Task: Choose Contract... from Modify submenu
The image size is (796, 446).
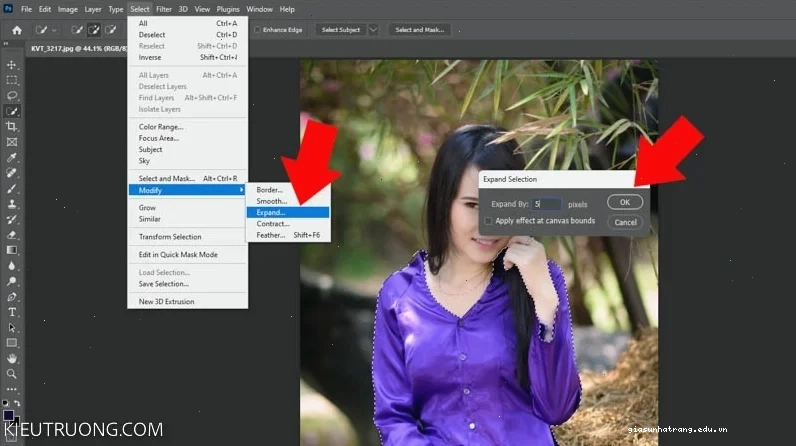Action: pos(288,224)
